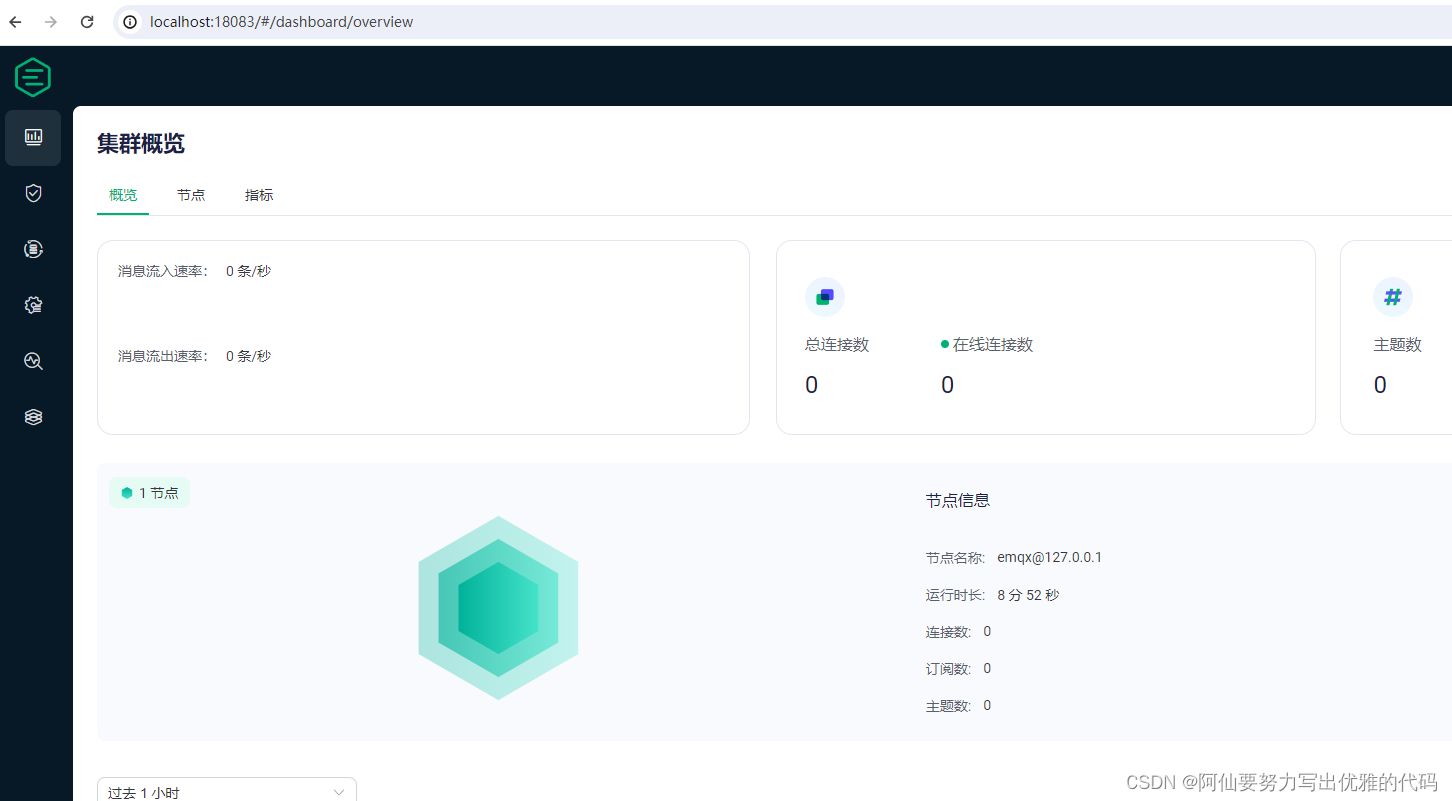Select the monitoring dashboard icon in sidebar

[x=33, y=137]
